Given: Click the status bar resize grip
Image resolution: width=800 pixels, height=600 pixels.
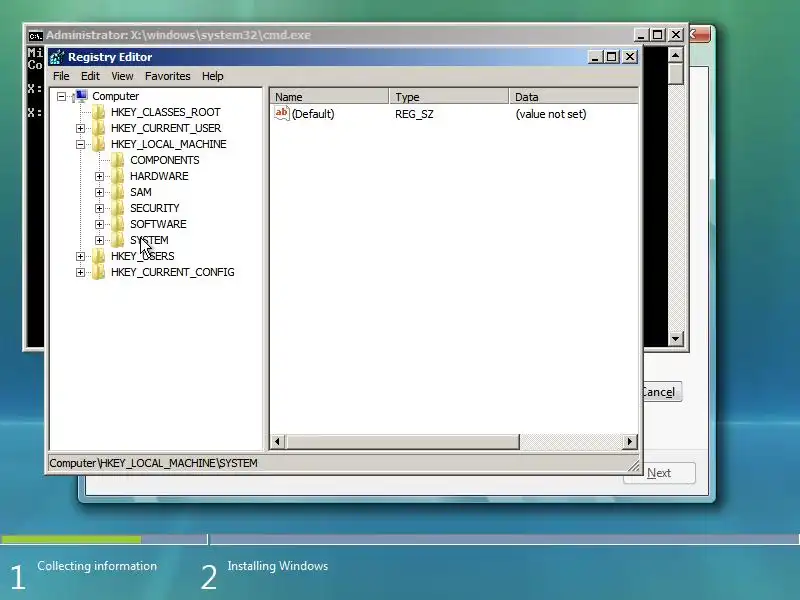Looking at the screenshot, I should 633,465.
